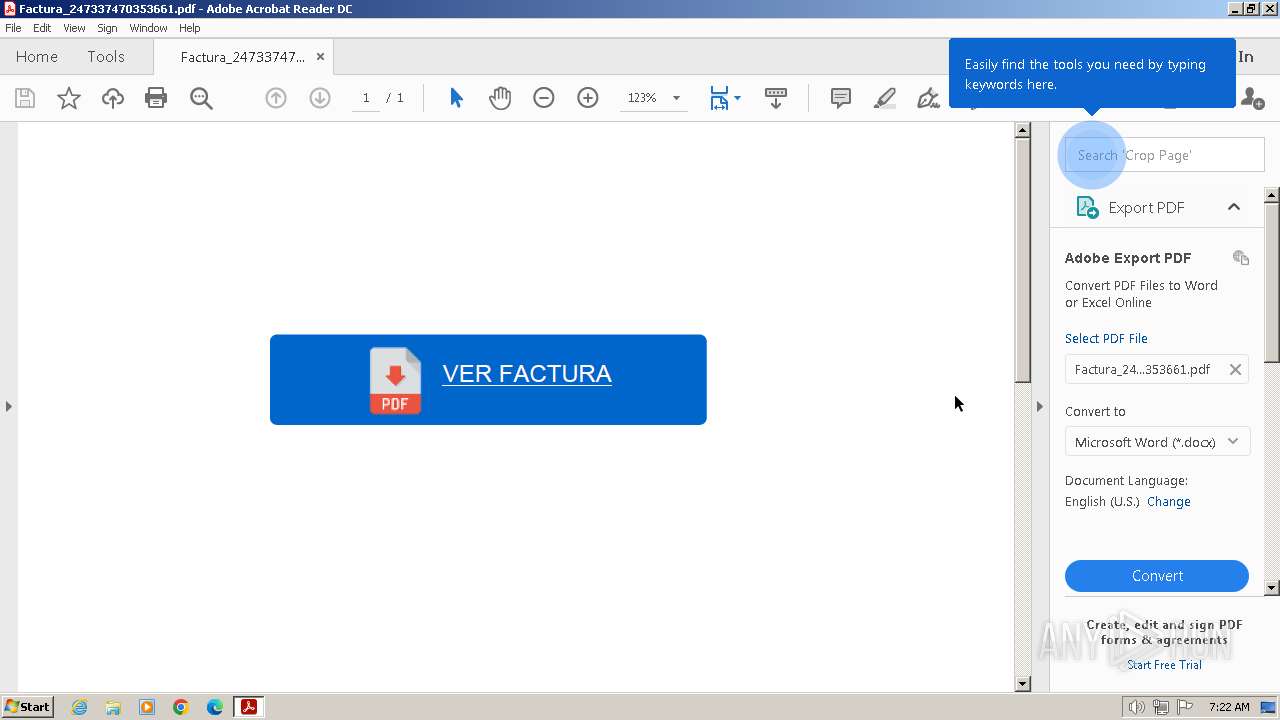Switch to the Home tab
The image size is (1280, 720).
(37, 57)
